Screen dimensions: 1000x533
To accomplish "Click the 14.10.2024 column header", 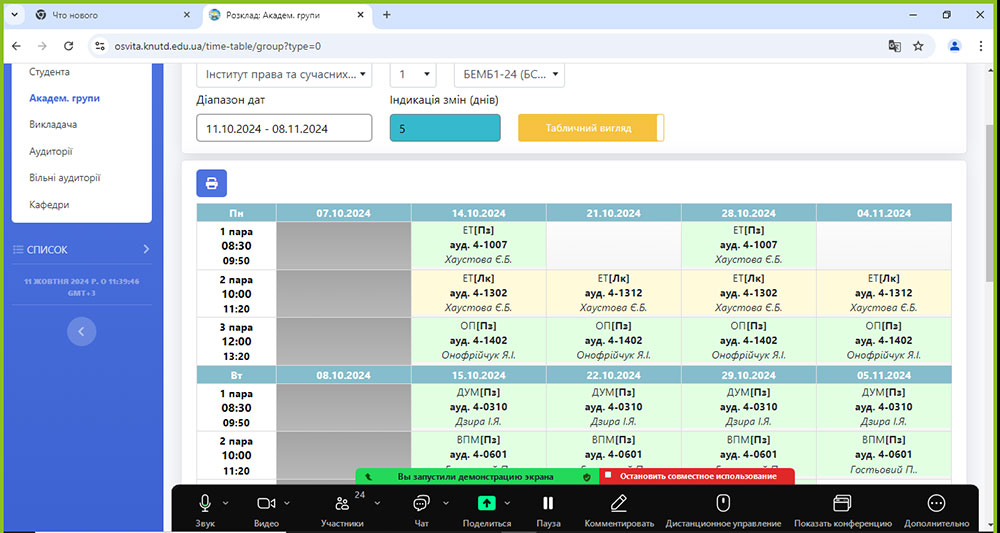I will click(479, 213).
